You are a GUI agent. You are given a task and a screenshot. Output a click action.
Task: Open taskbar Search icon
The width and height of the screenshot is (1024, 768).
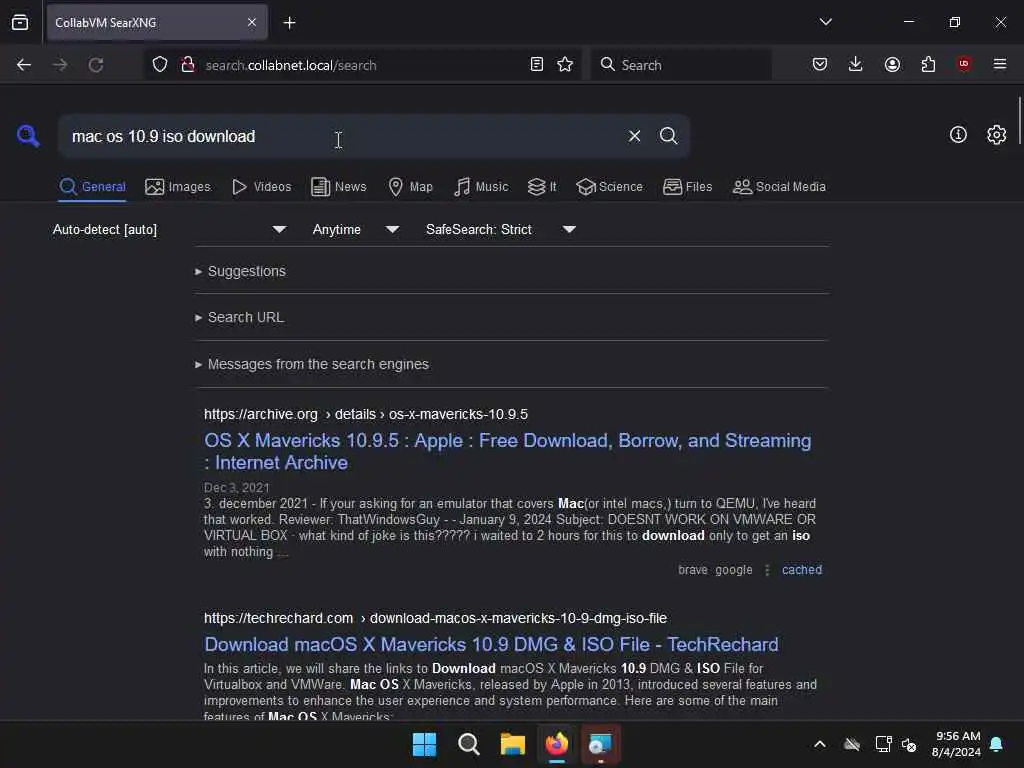coord(468,744)
